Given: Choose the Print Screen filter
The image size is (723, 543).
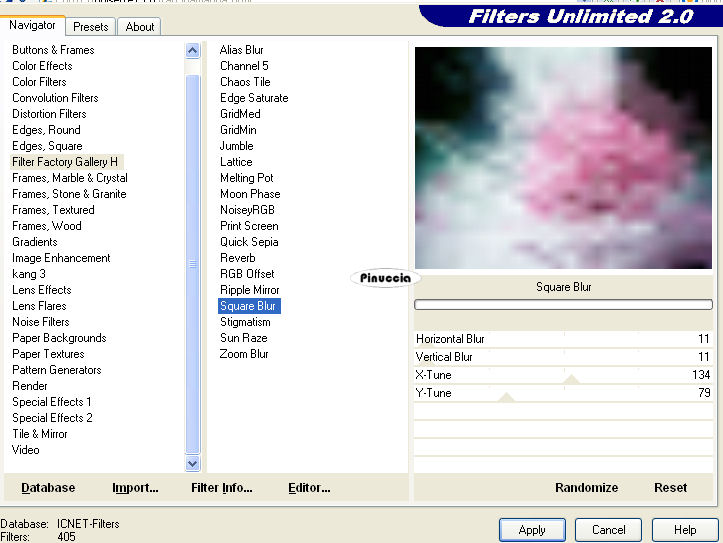Looking at the screenshot, I should pyautogui.click(x=249, y=226).
